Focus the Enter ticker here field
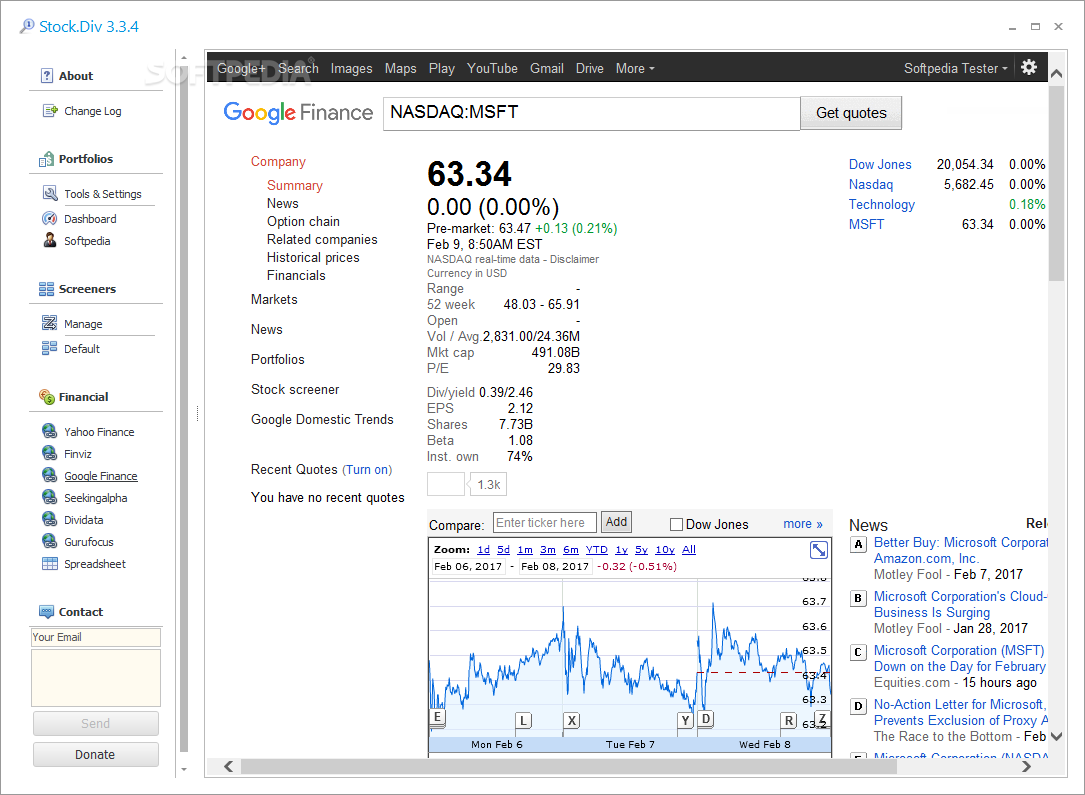The height and width of the screenshot is (795, 1085). point(545,522)
